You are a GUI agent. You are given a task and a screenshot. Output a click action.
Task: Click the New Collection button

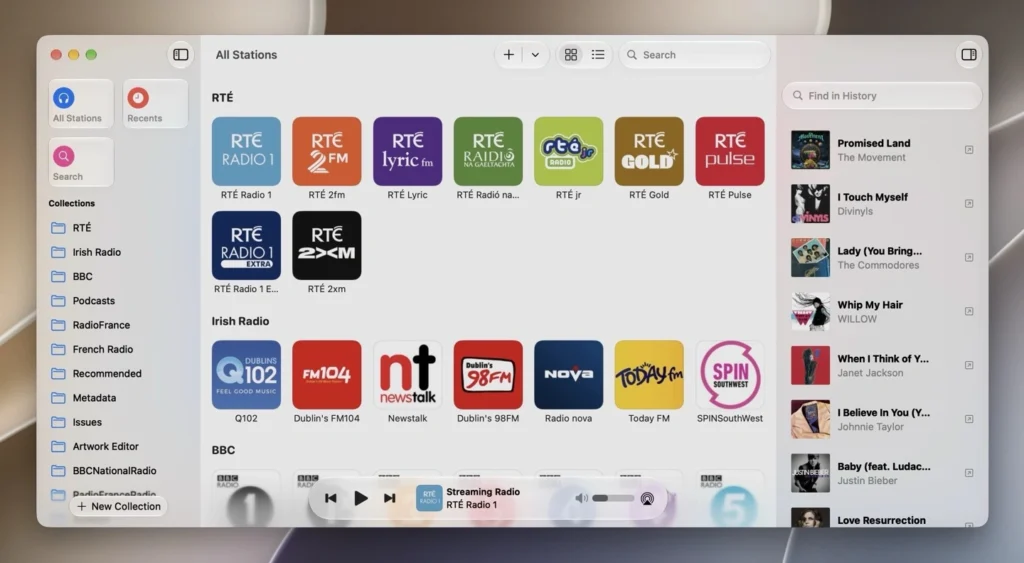[119, 506]
